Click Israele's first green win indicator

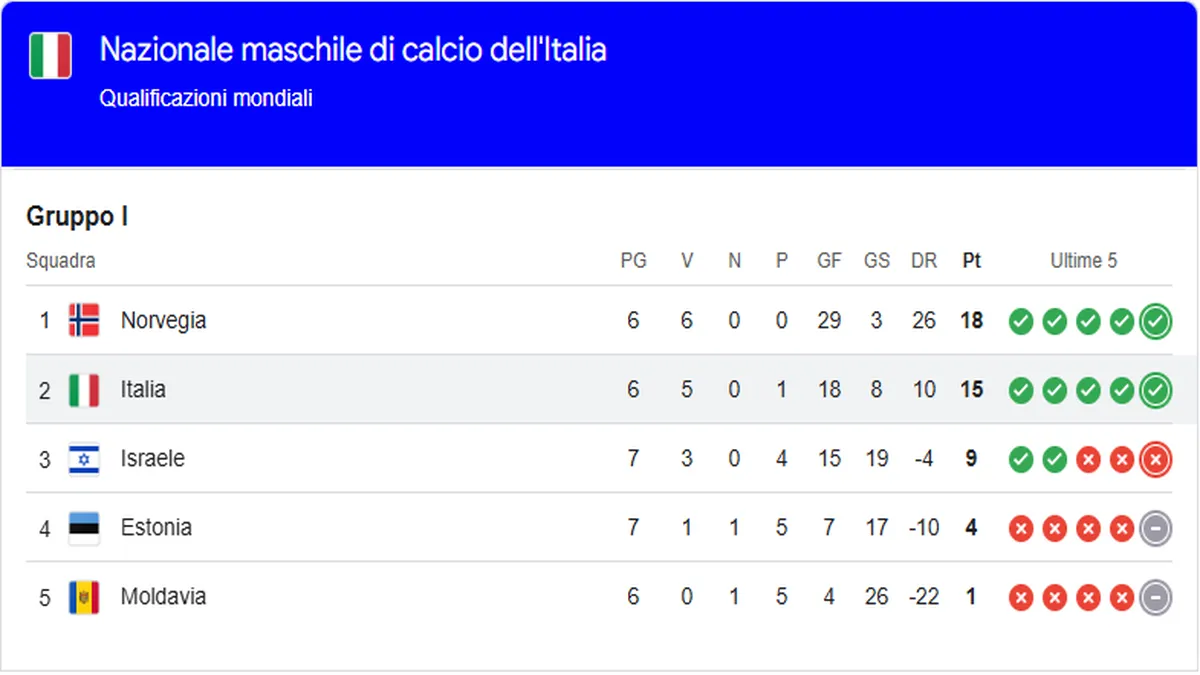tap(1021, 459)
